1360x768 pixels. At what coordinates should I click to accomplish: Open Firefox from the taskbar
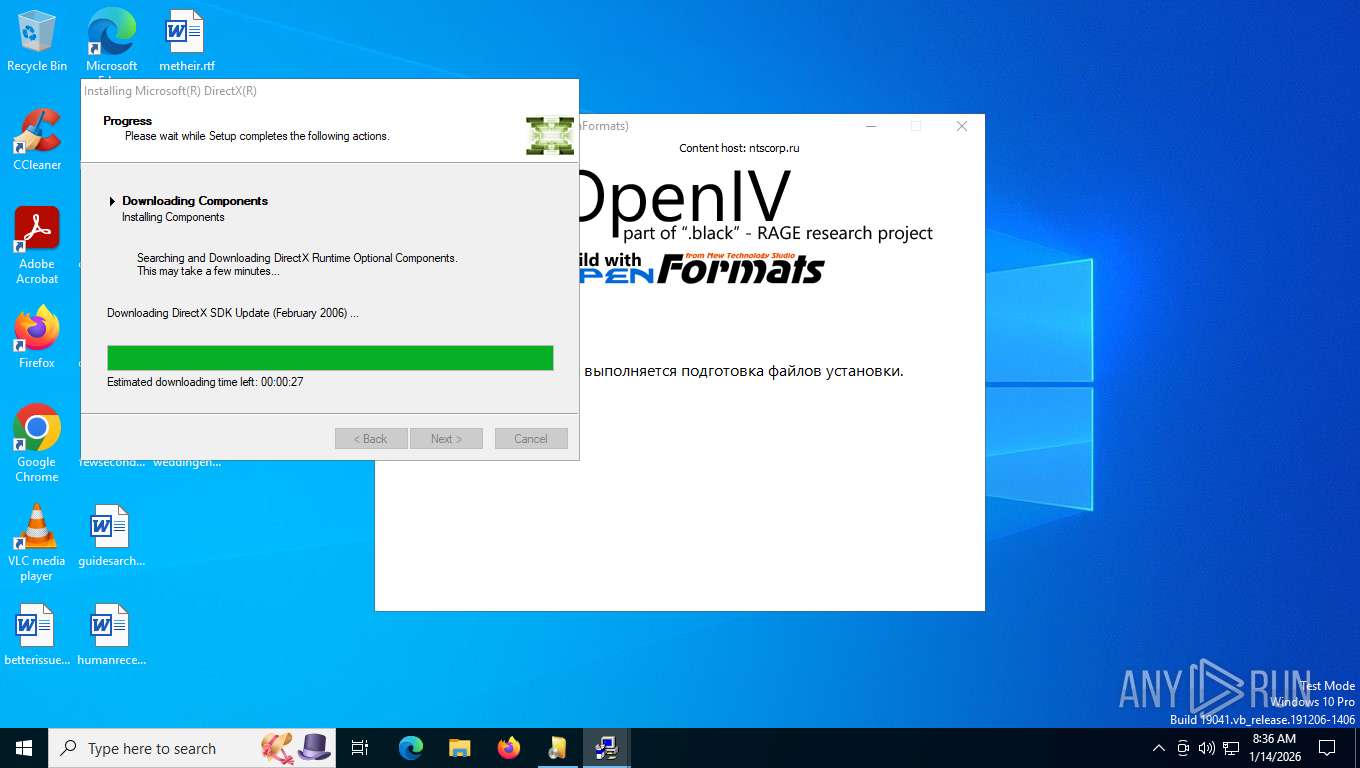(509, 748)
